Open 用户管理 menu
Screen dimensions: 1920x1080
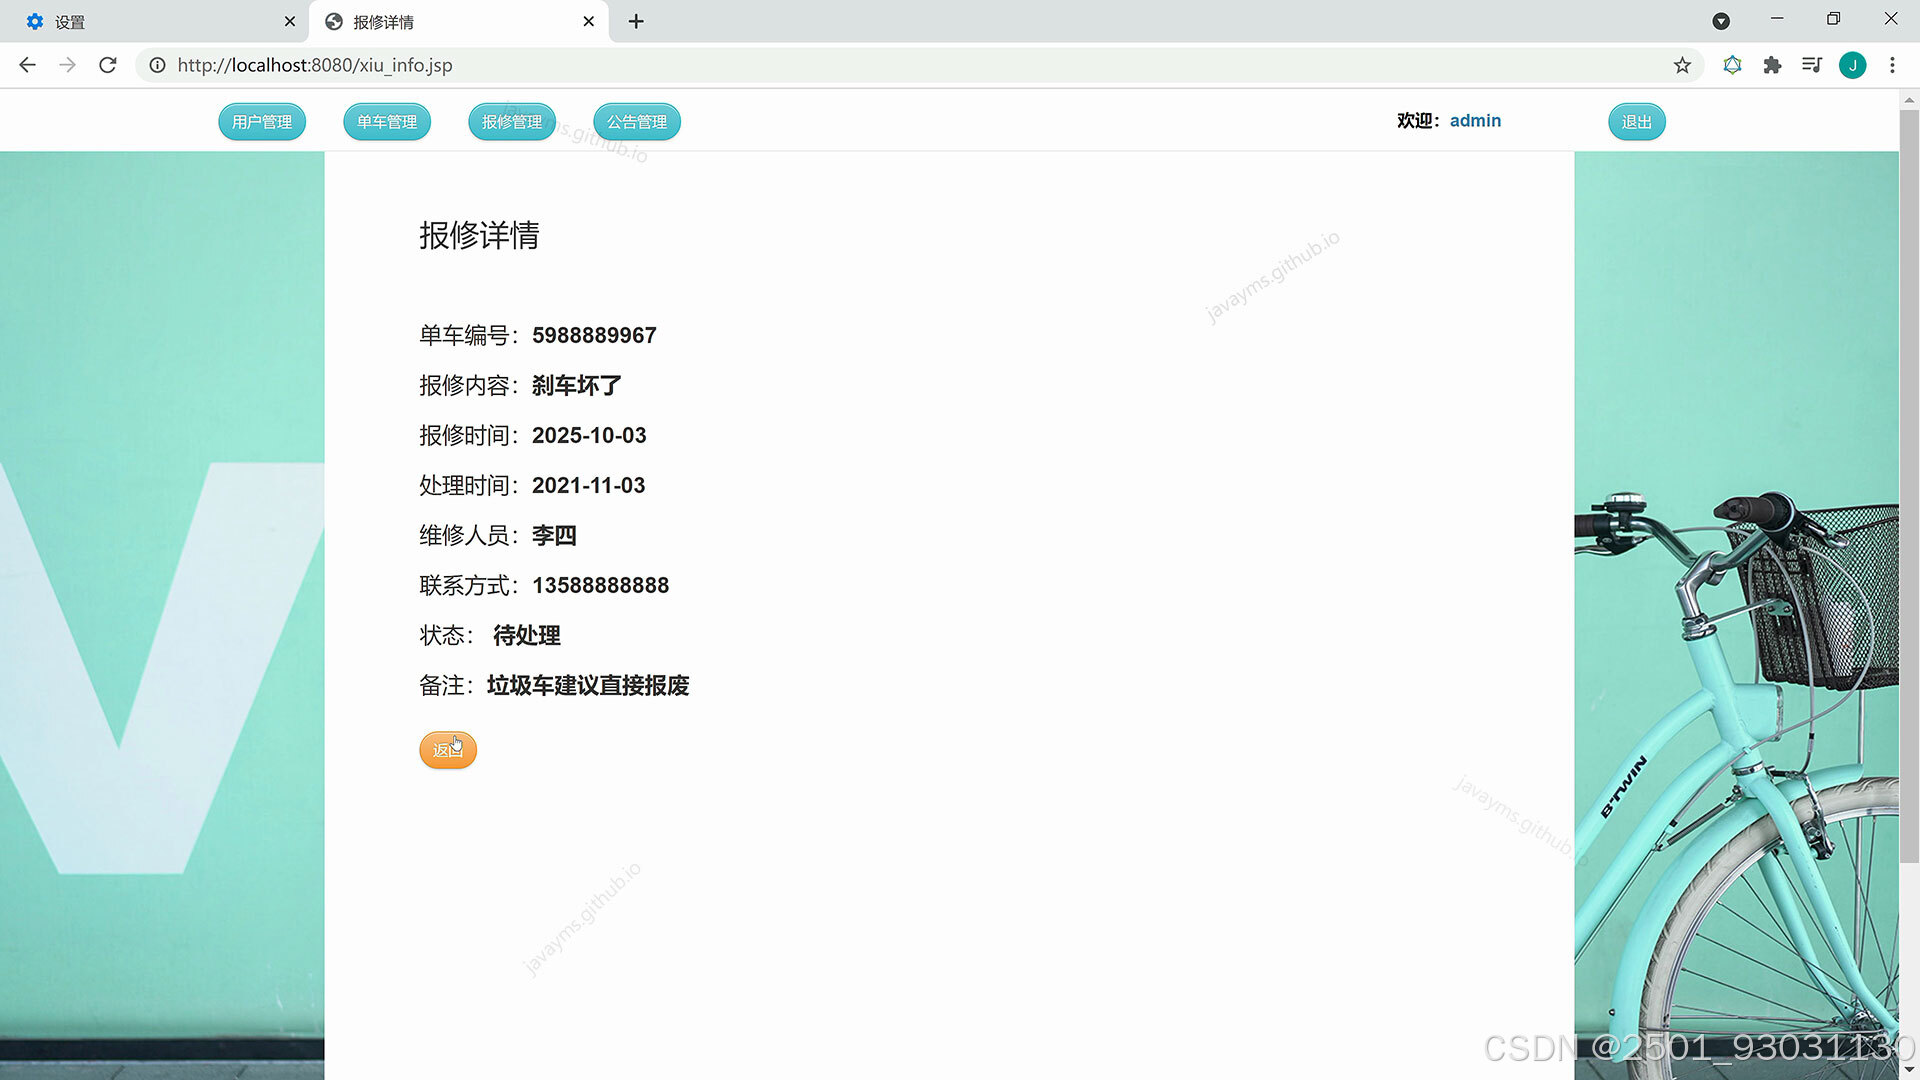tap(262, 122)
